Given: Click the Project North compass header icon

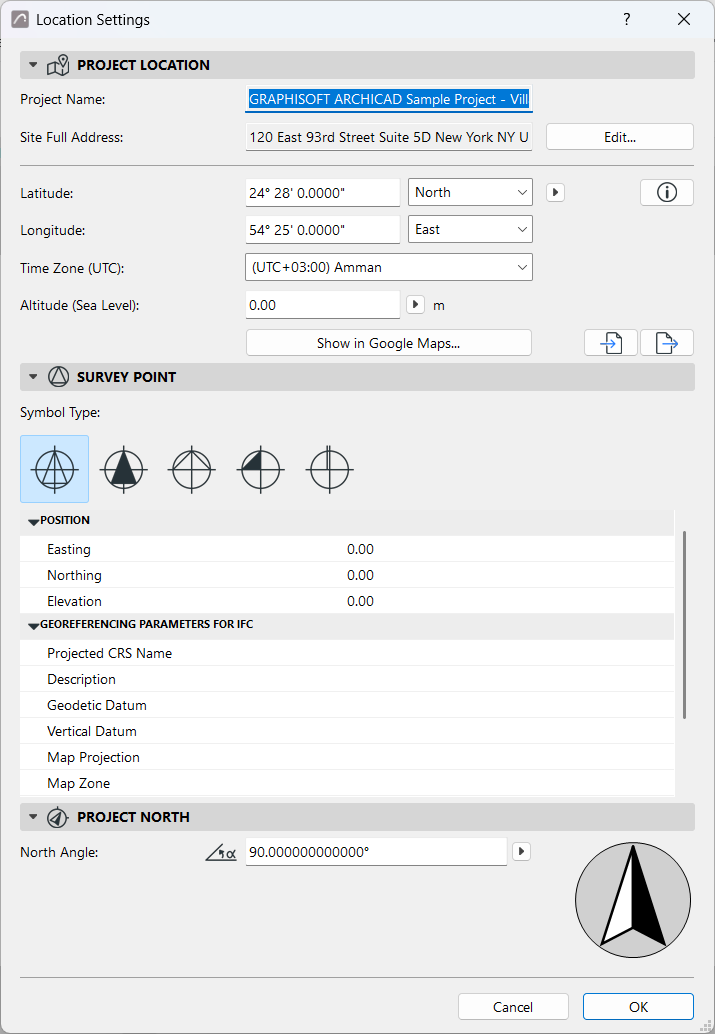Looking at the screenshot, I should [x=58, y=817].
